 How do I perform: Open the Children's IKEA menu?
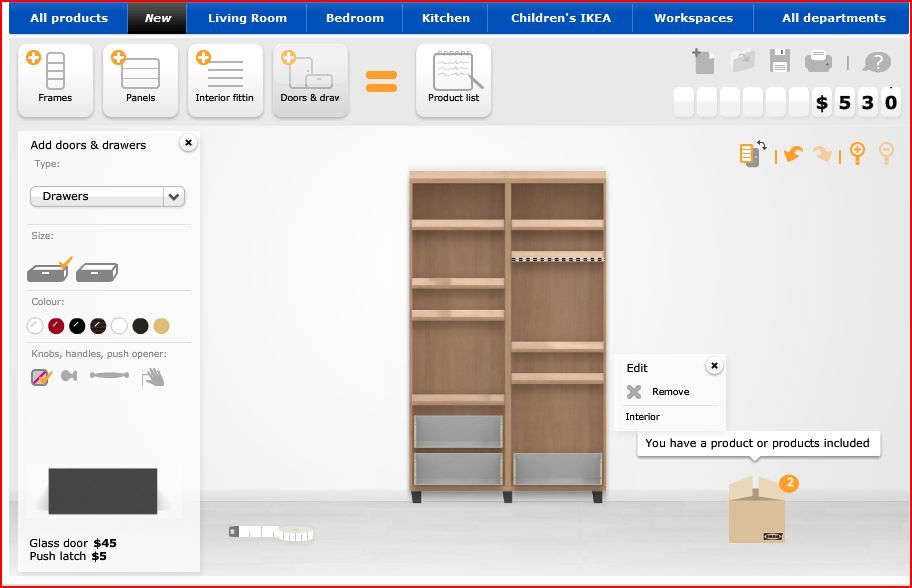(561, 18)
